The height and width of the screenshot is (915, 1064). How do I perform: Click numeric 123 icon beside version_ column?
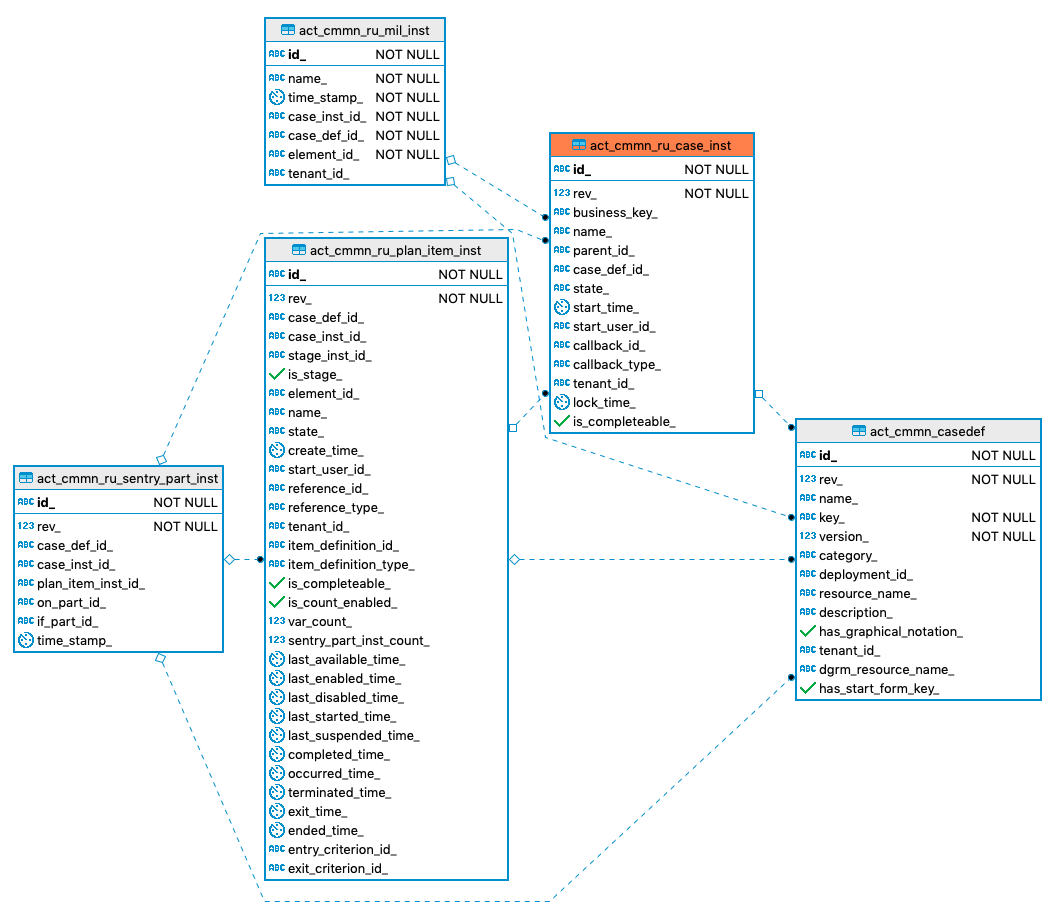point(808,536)
